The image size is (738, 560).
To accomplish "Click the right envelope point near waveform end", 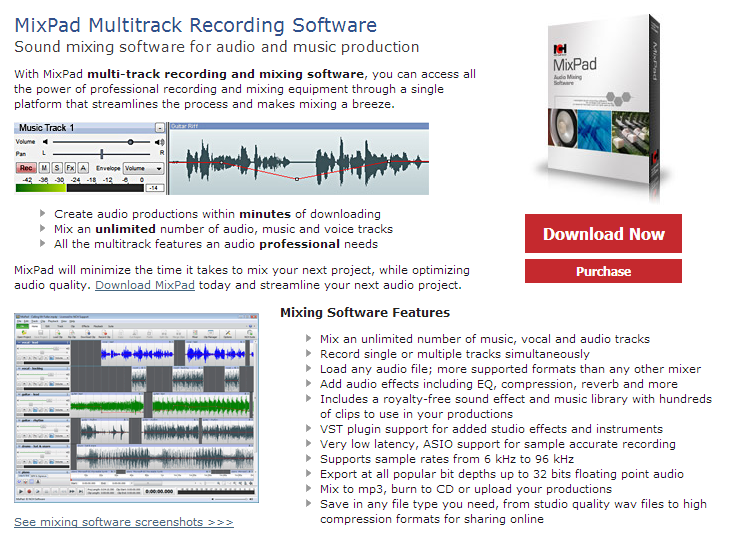I will pyautogui.click(x=389, y=161).
